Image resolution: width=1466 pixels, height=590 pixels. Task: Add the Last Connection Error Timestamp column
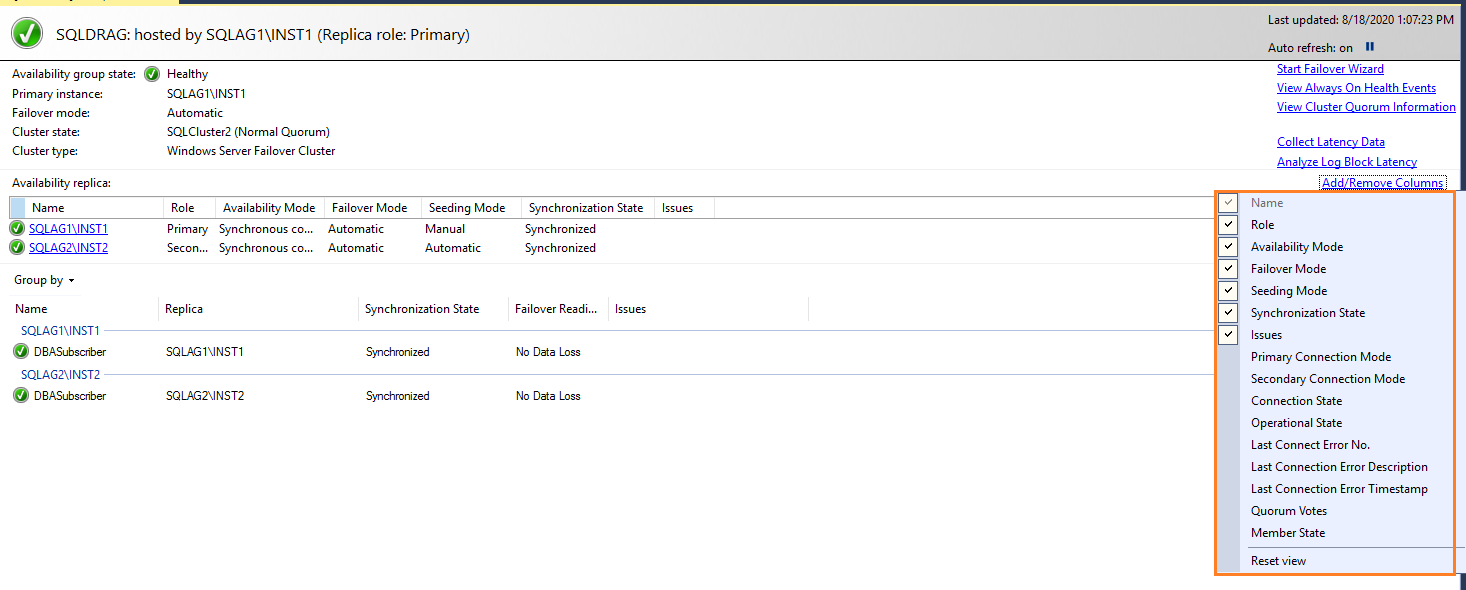point(1339,489)
